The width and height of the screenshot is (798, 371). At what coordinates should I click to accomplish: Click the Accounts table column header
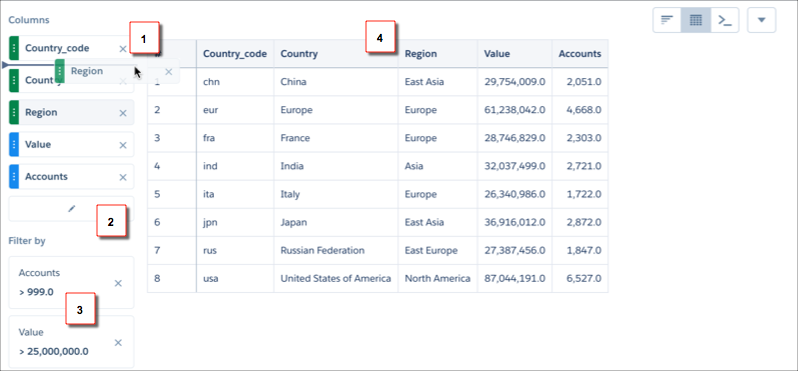580,53
